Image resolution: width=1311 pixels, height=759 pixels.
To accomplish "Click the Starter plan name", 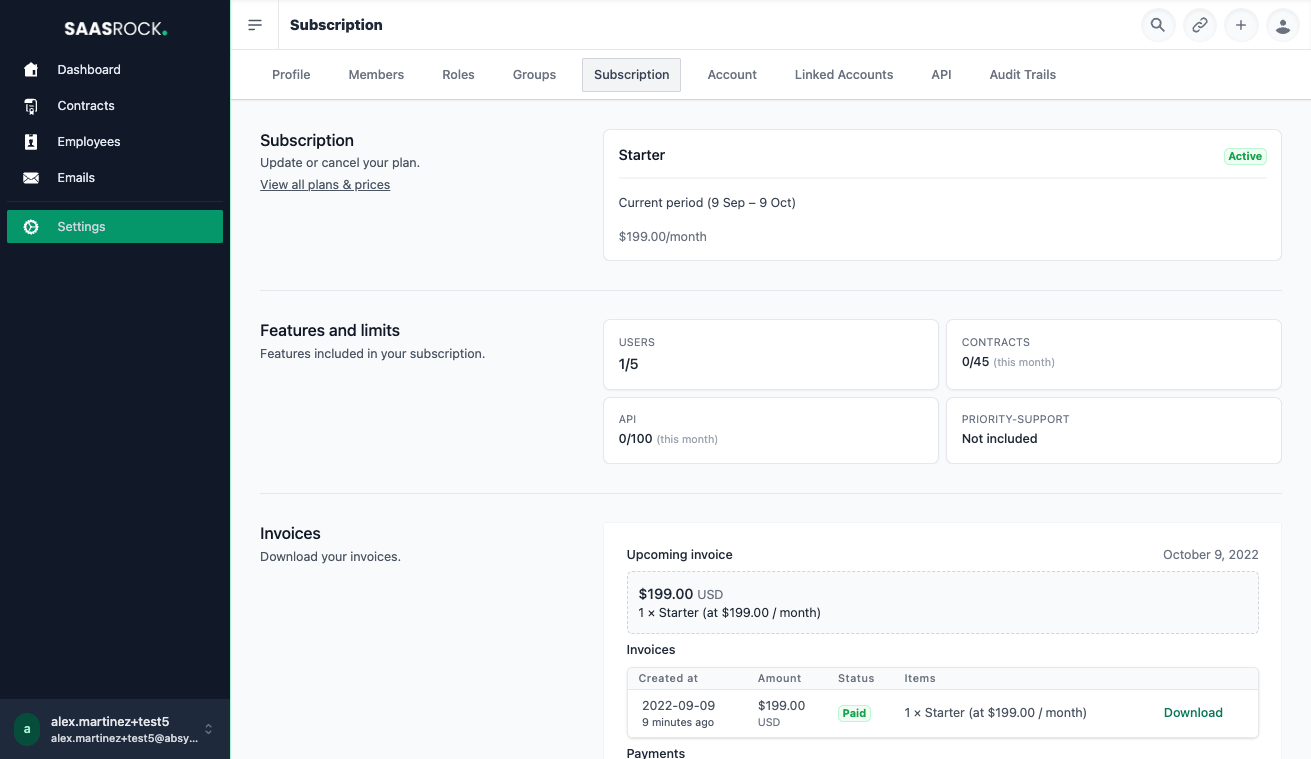I will click(x=642, y=155).
